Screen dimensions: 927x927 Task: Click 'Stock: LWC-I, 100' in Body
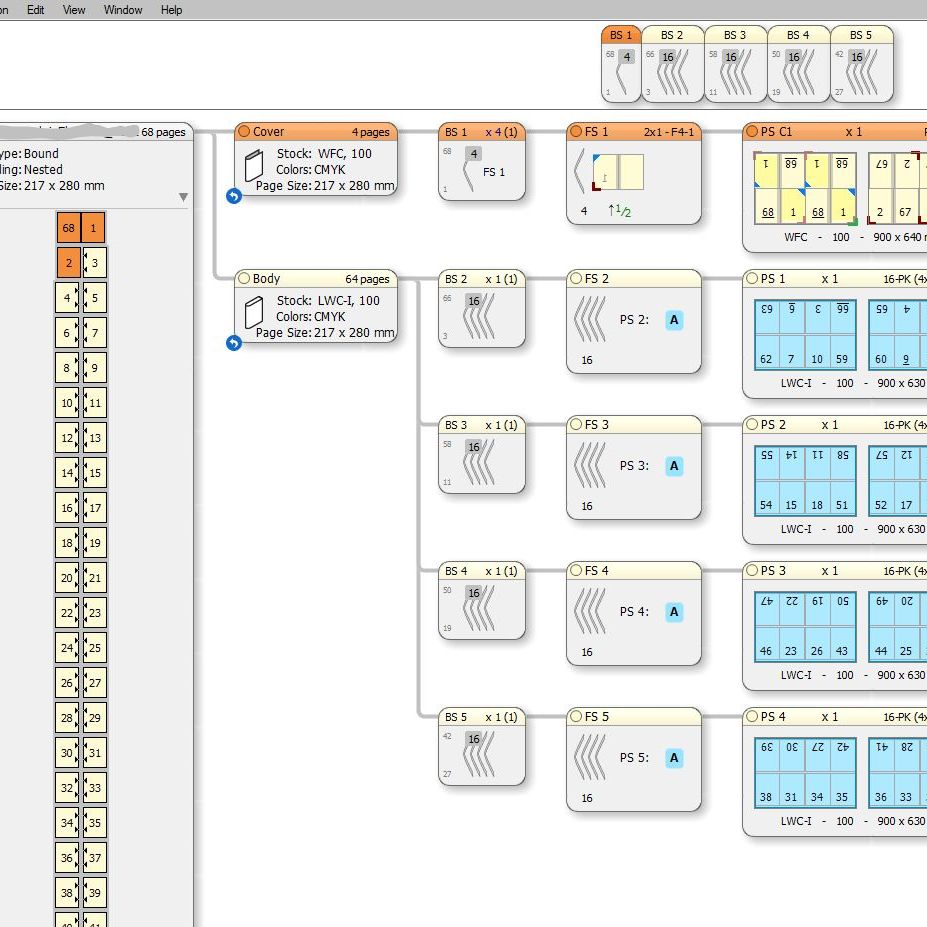coord(328,300)
